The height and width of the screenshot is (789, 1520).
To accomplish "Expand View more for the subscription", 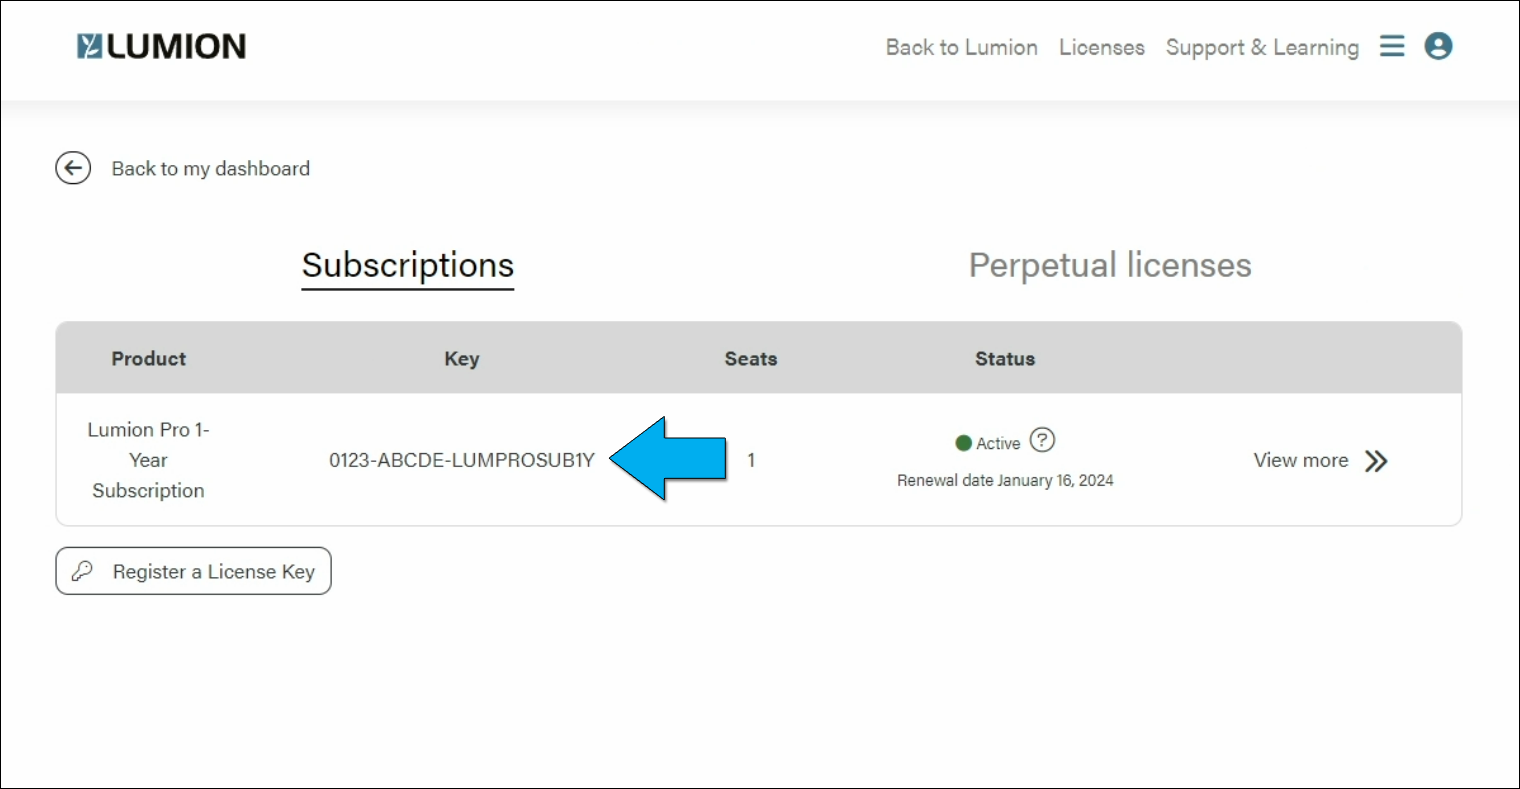I will click(1301, 461).
